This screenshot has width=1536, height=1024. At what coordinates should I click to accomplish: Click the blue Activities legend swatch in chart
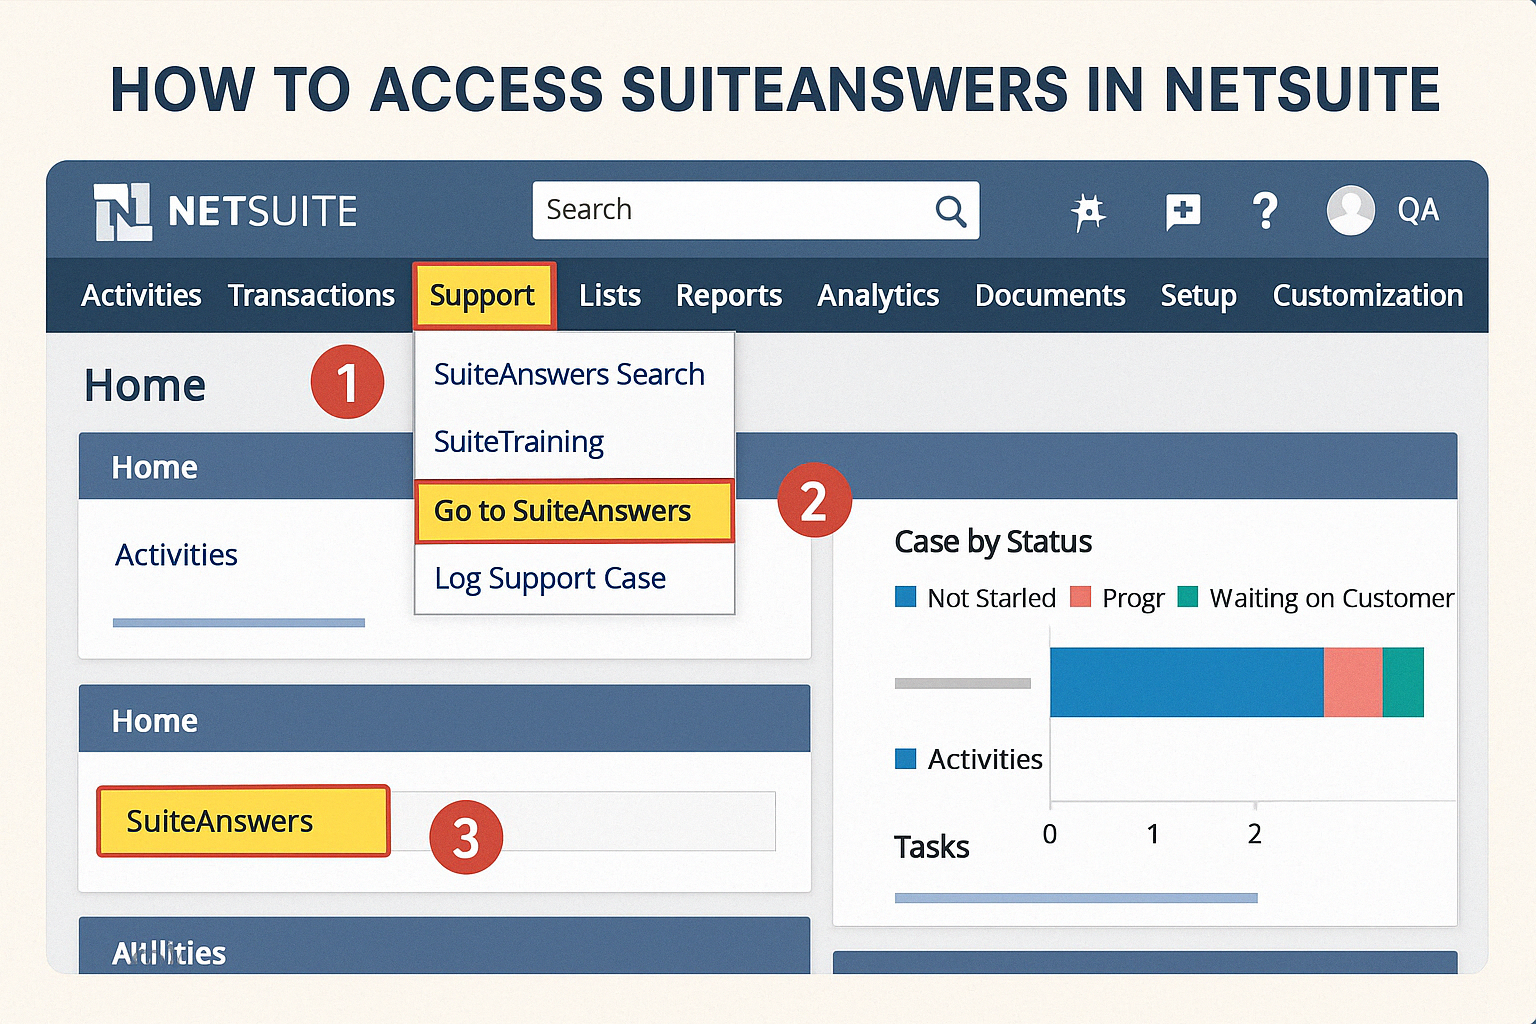pyautogui.click(x=906, y=759)
